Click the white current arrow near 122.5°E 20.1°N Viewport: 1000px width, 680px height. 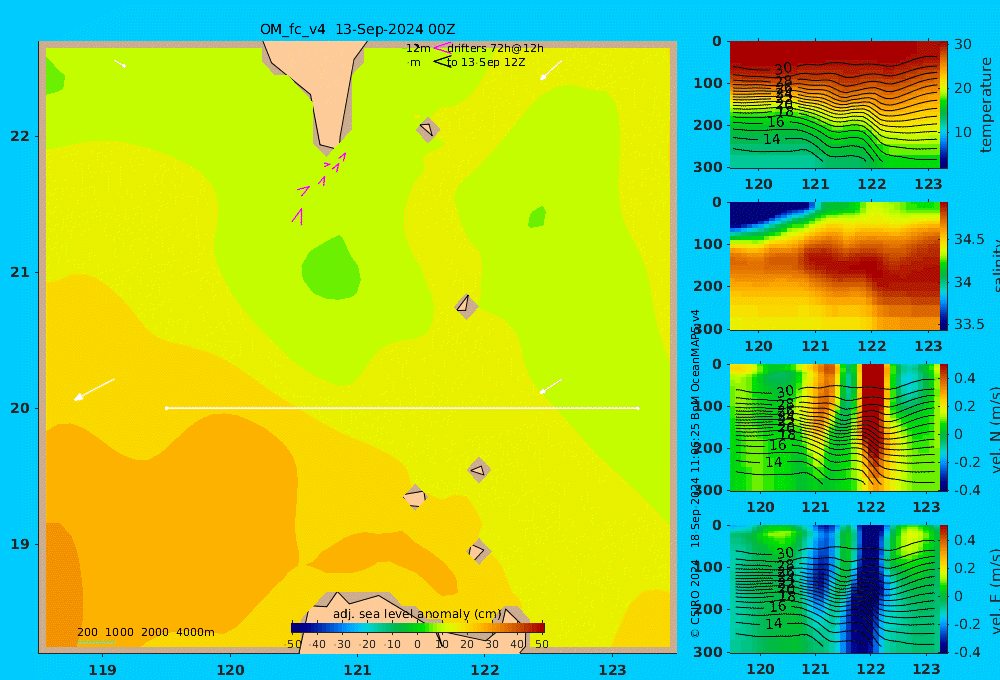(551, 386)
